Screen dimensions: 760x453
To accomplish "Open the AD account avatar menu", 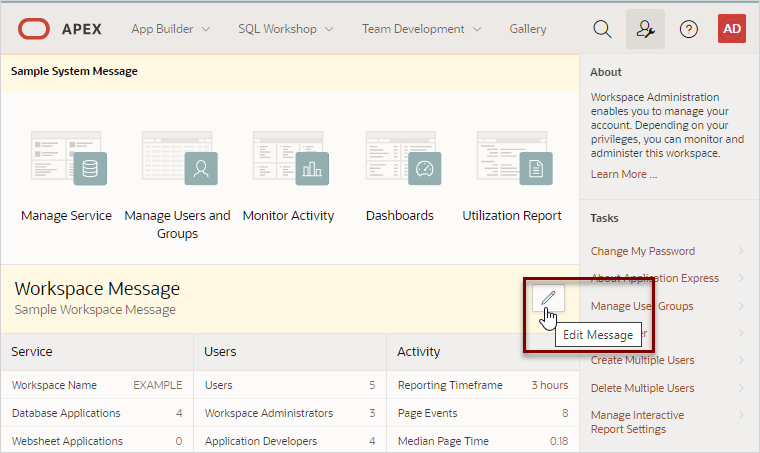I will coord(731,29).
